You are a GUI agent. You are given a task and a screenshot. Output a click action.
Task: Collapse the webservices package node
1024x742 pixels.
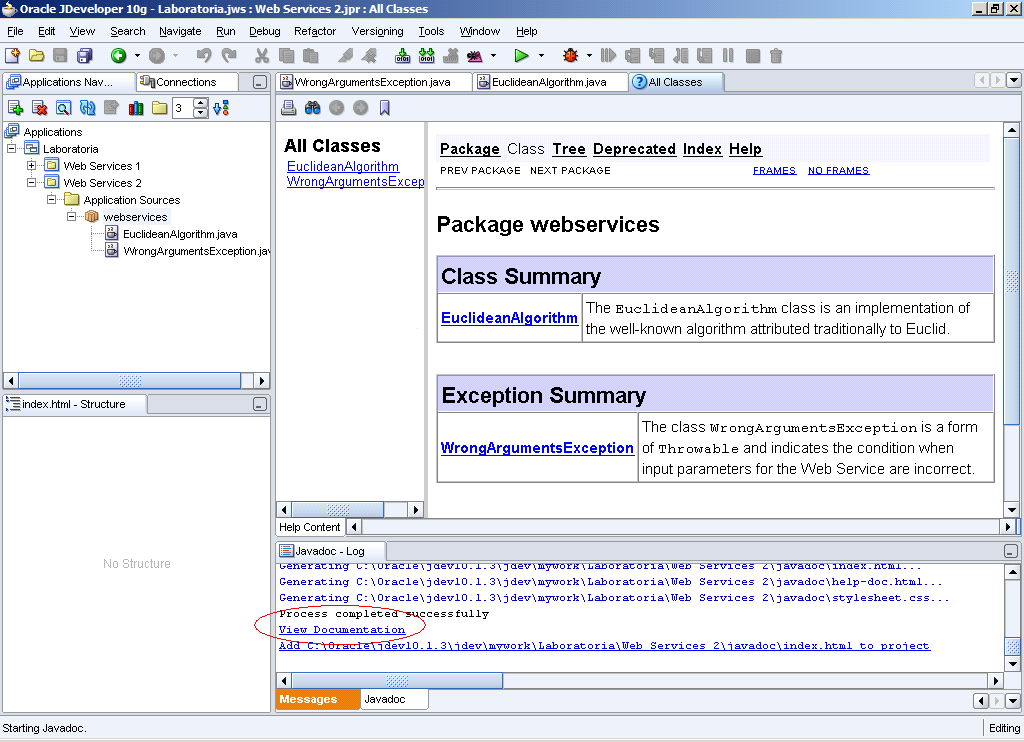[x=71, y=217]
